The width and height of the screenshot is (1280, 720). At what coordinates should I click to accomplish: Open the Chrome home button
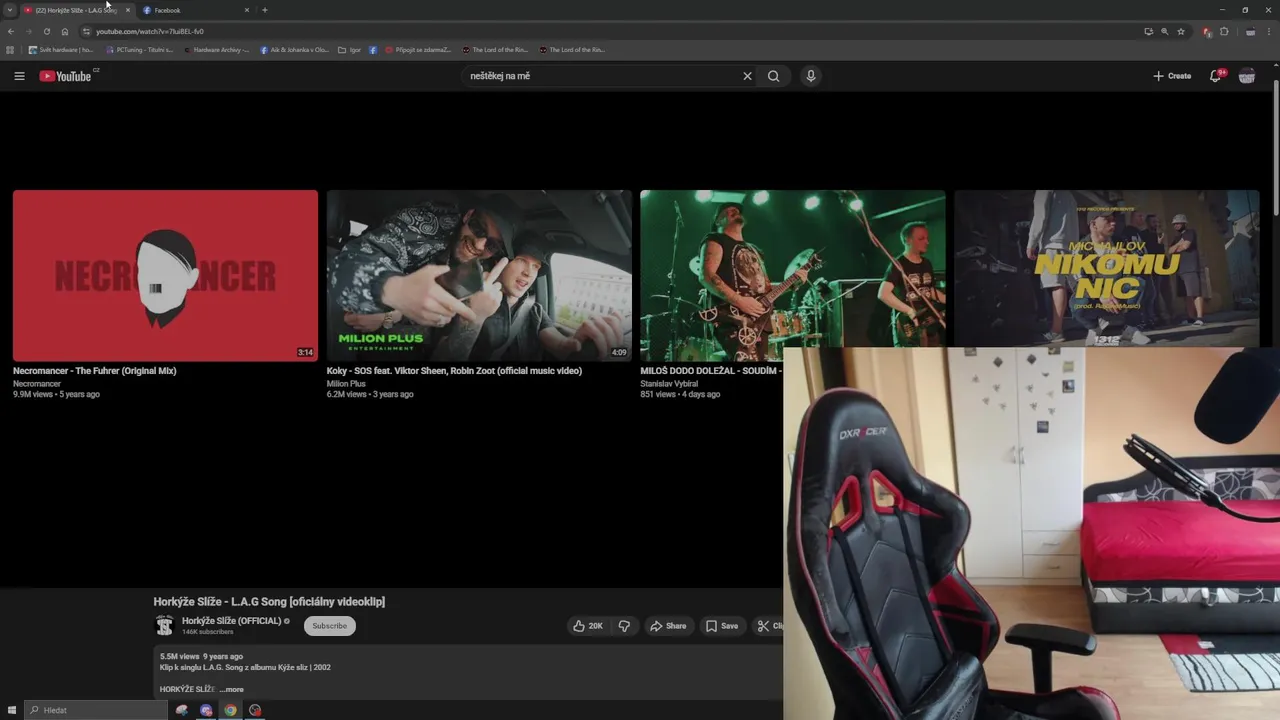click(65, 31)
